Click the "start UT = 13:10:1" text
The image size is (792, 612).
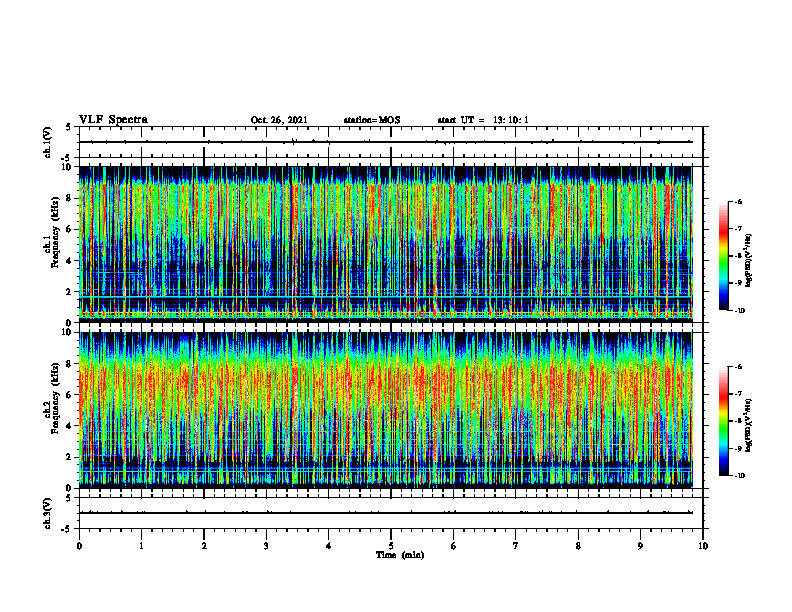coord(483,120)
